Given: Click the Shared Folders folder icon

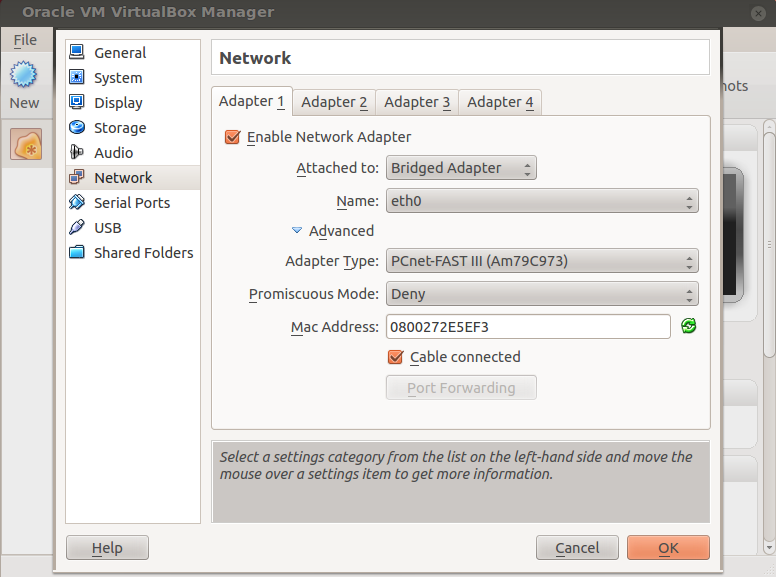Looking at the screenshot, I should [77, 252].
